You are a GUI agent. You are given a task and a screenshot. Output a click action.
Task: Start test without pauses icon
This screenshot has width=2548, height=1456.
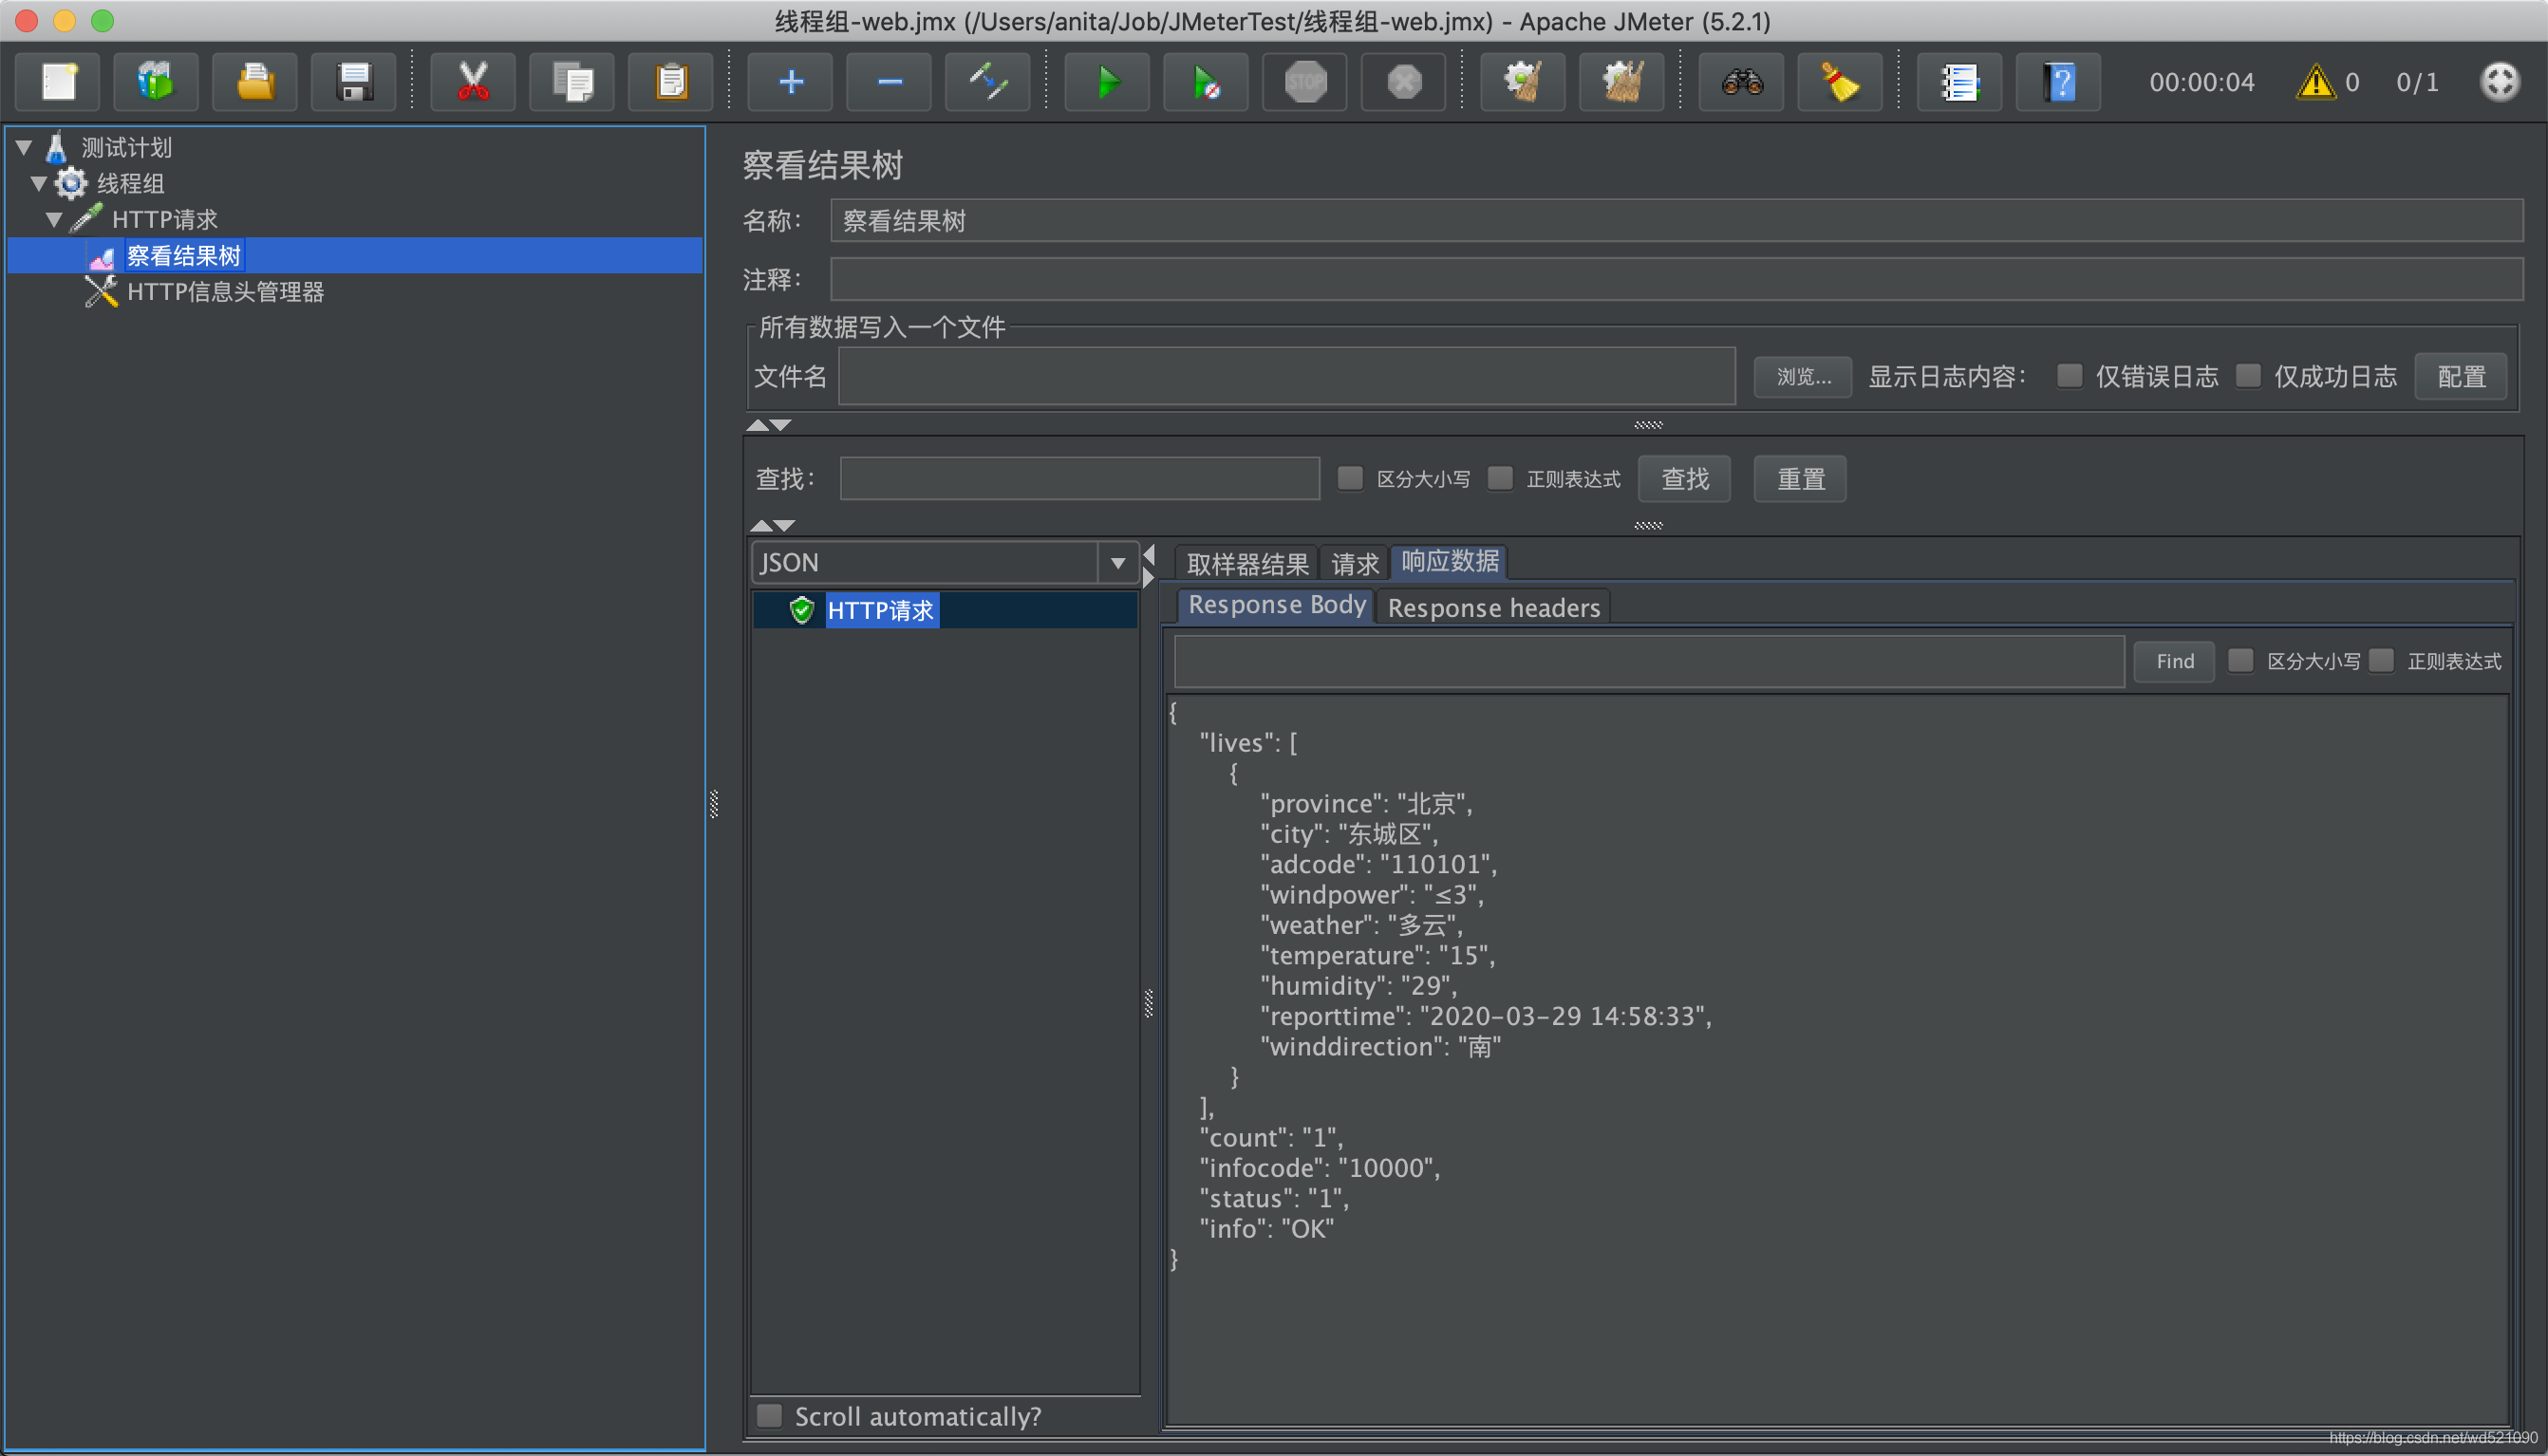pos(1206,82)
